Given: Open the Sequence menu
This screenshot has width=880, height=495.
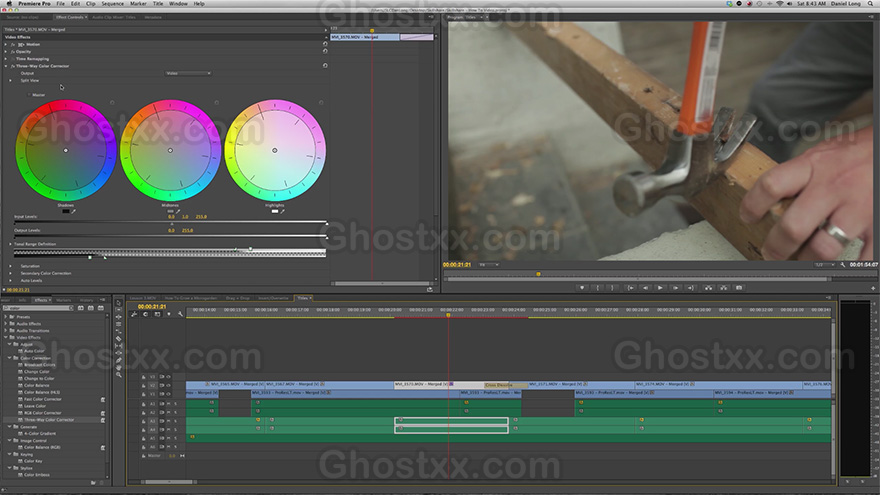Looking at the screenshot, I should (112, 3).
